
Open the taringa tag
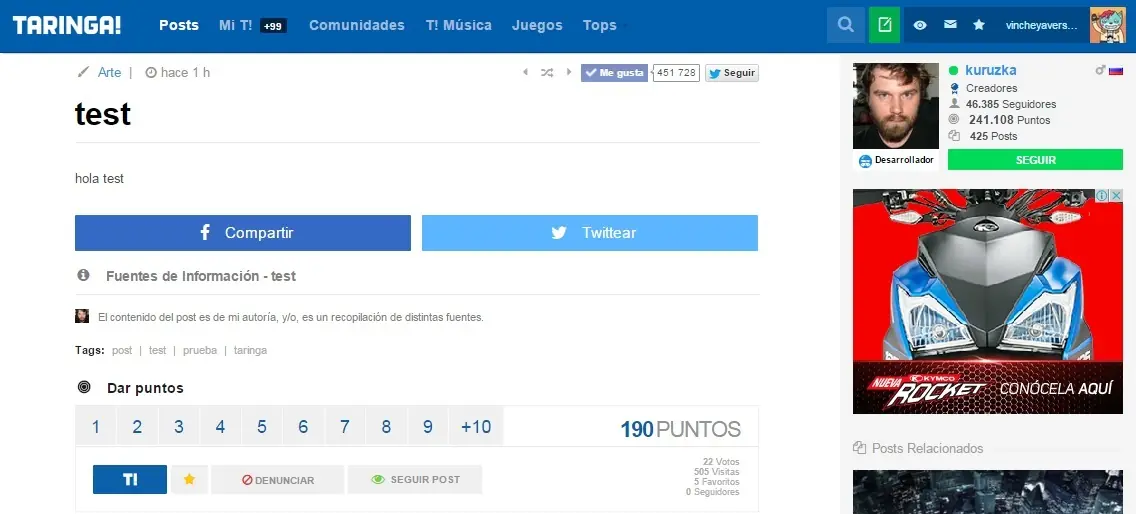click(x=250, y=350)
